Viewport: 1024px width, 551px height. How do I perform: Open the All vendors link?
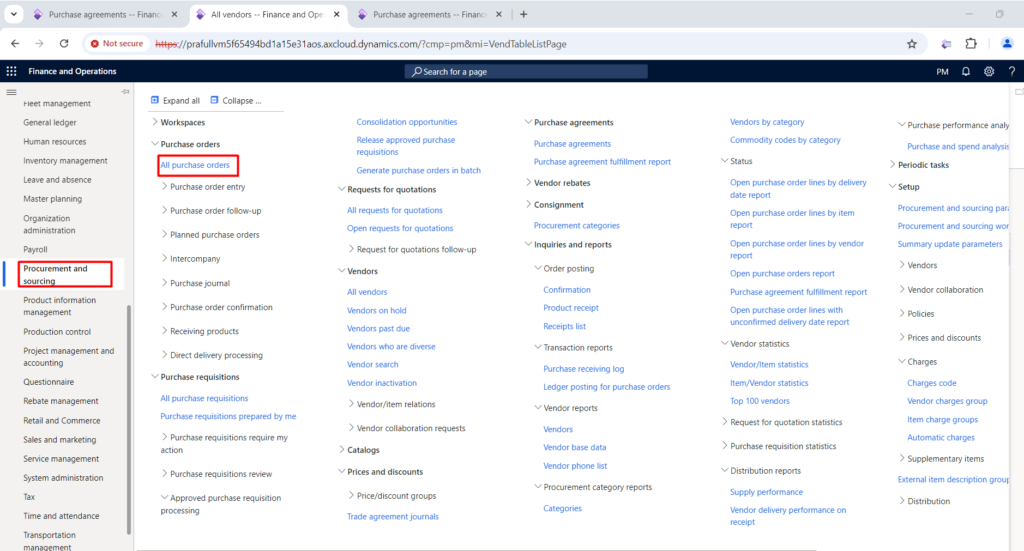367,292
